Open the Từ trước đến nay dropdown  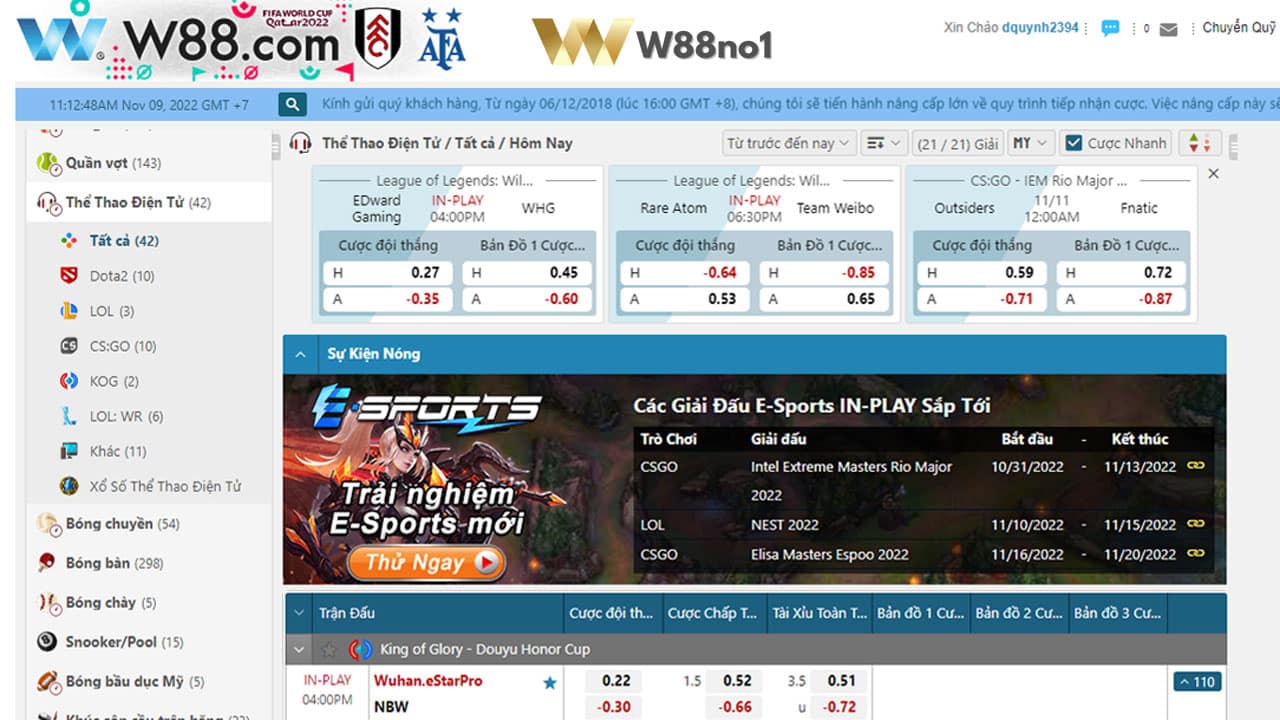pyautogui.click(x=789, y=143)
